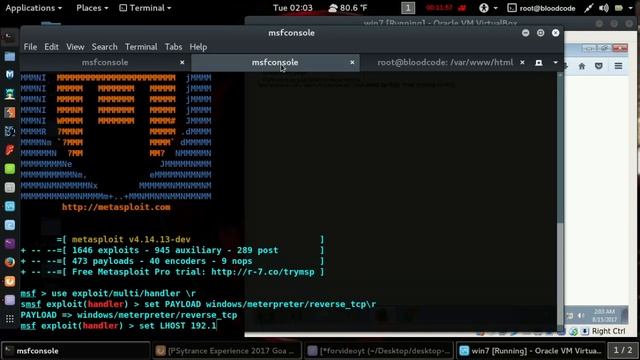Image resolution: width=640 pixels, height=360 pixels.
Task: Open the Files folder icon in dock
Action: [x=9, y=56]
